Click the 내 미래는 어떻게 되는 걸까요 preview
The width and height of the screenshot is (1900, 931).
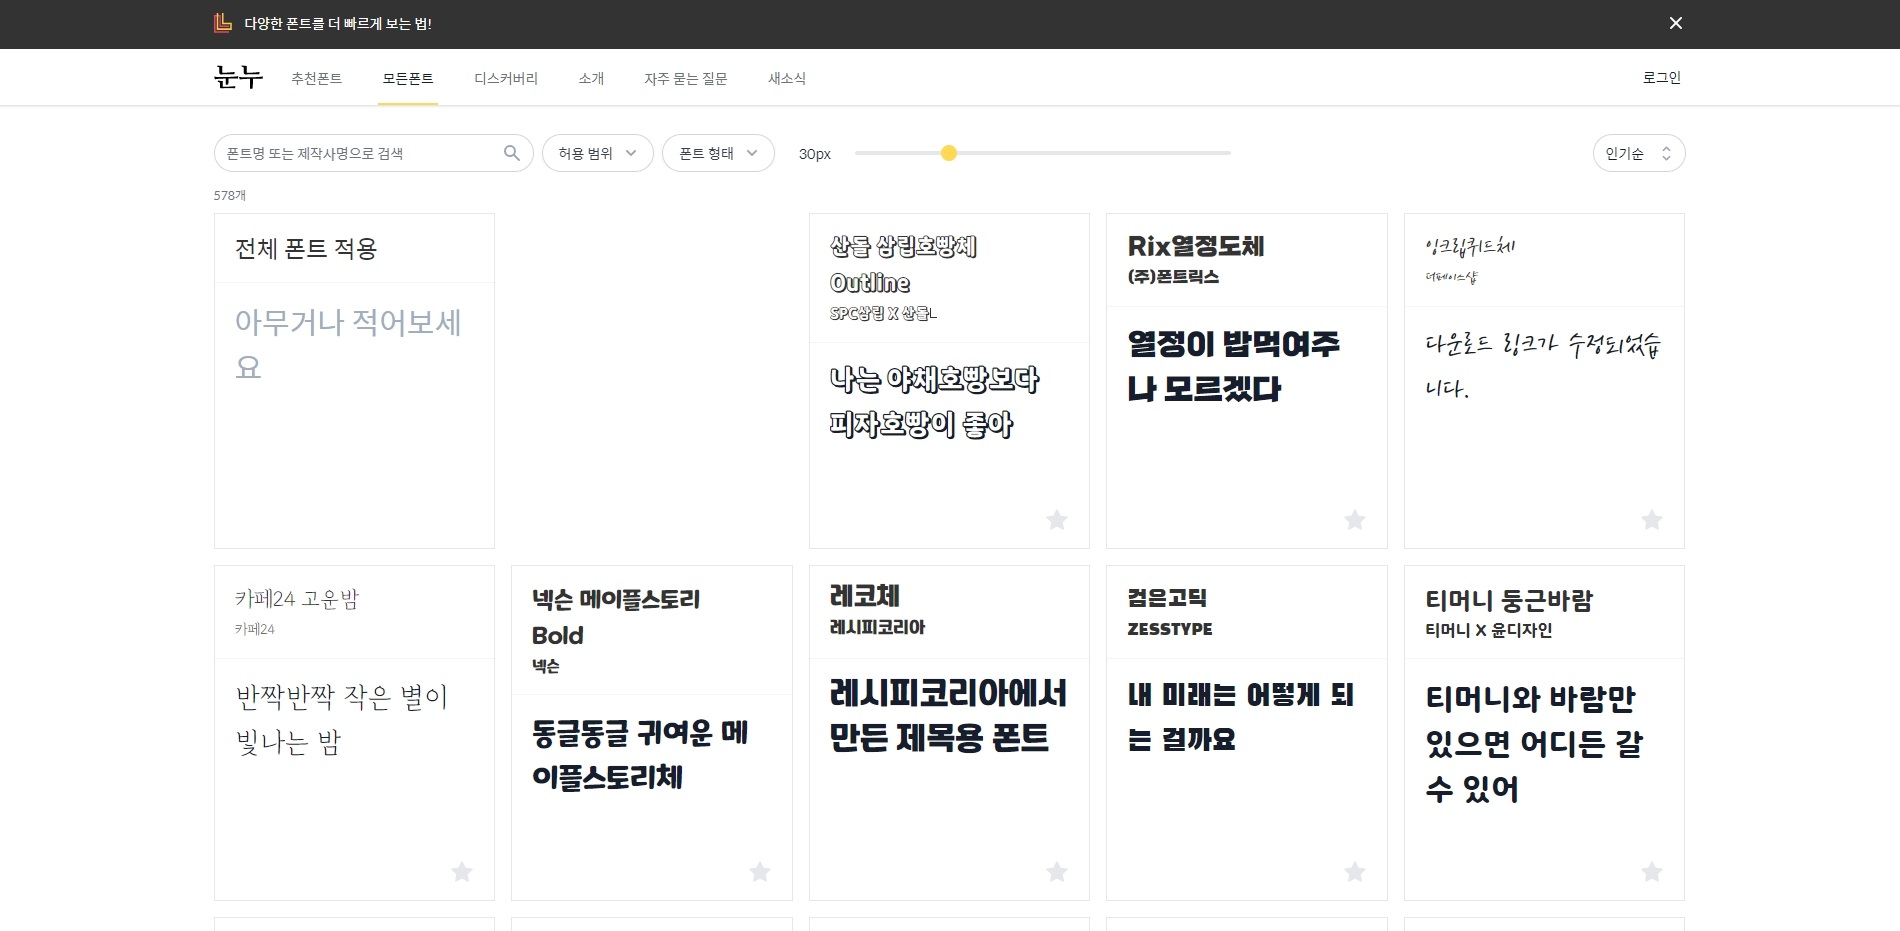click(1241, 717)
